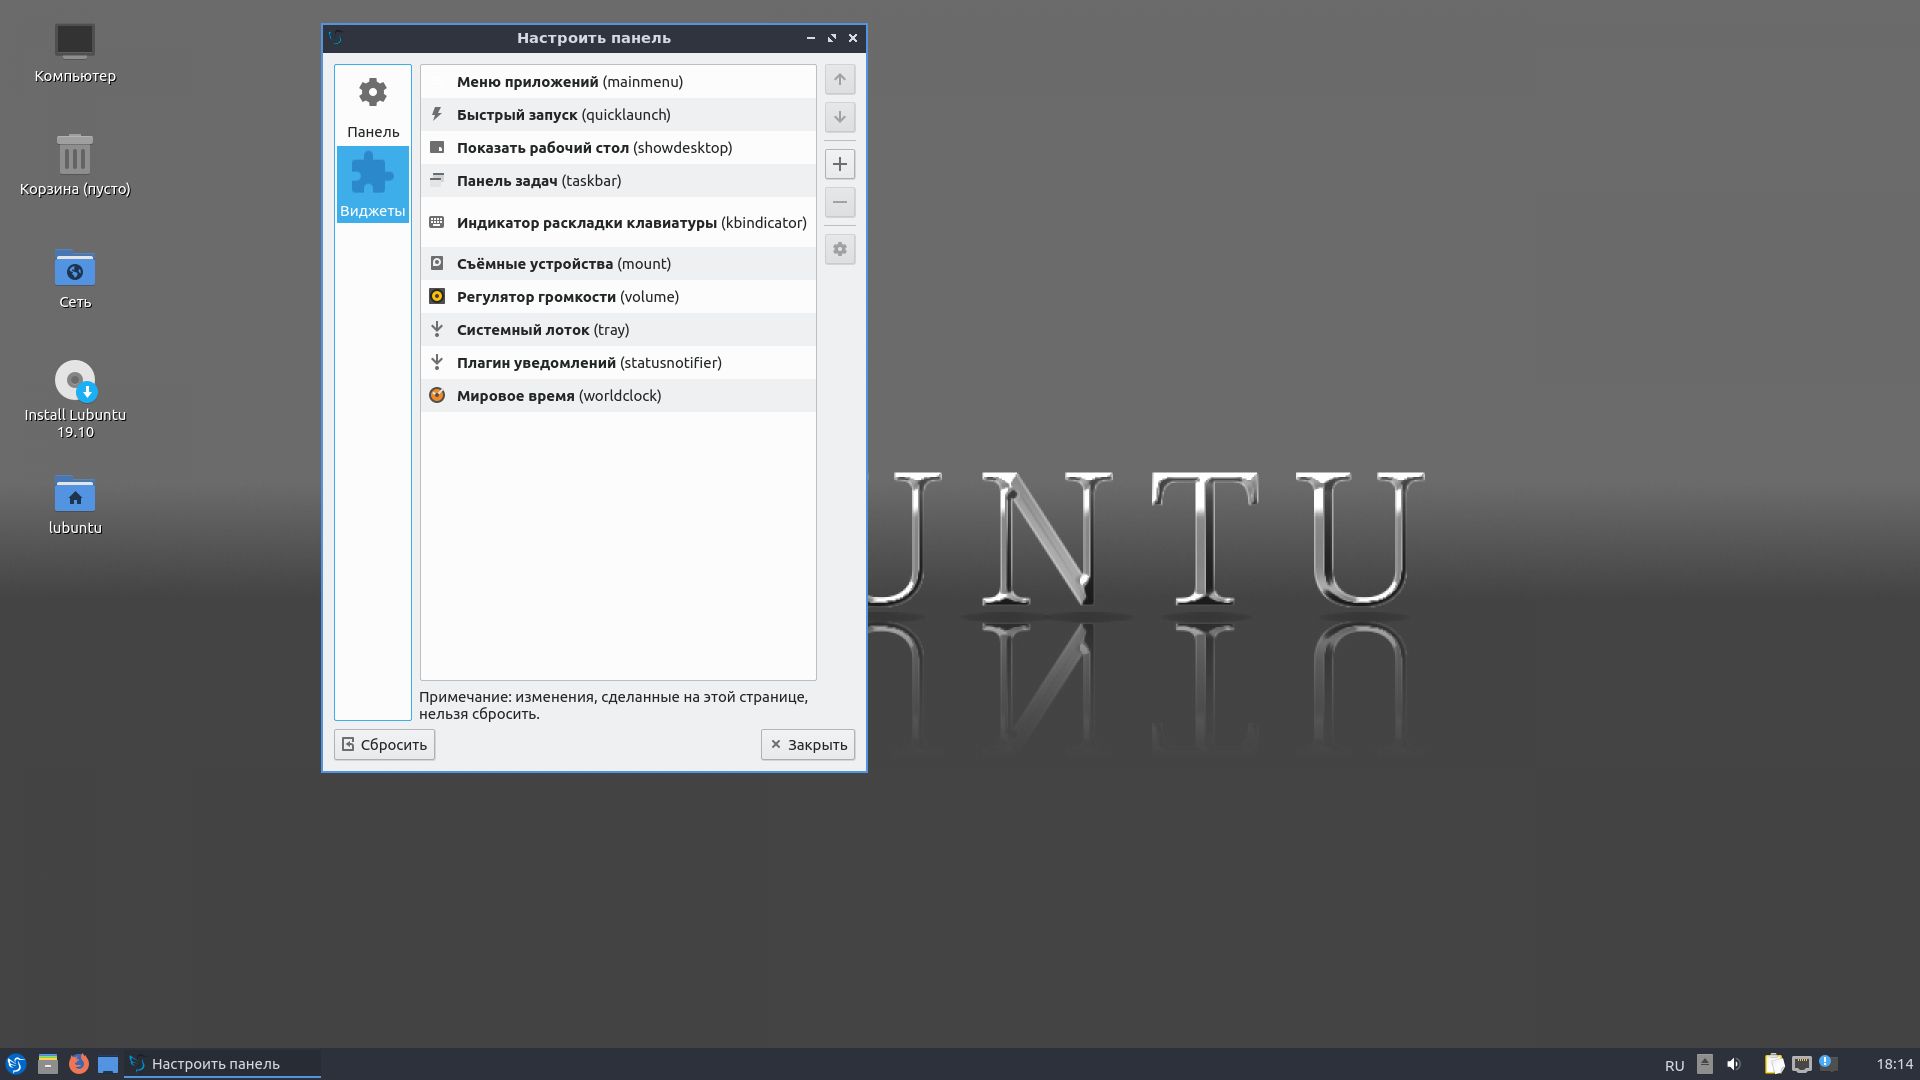Click the RU keyboard layout indicator
This screenshot has height=1080, width=1920.
pyautogui.click(x=1674, y=1065)
